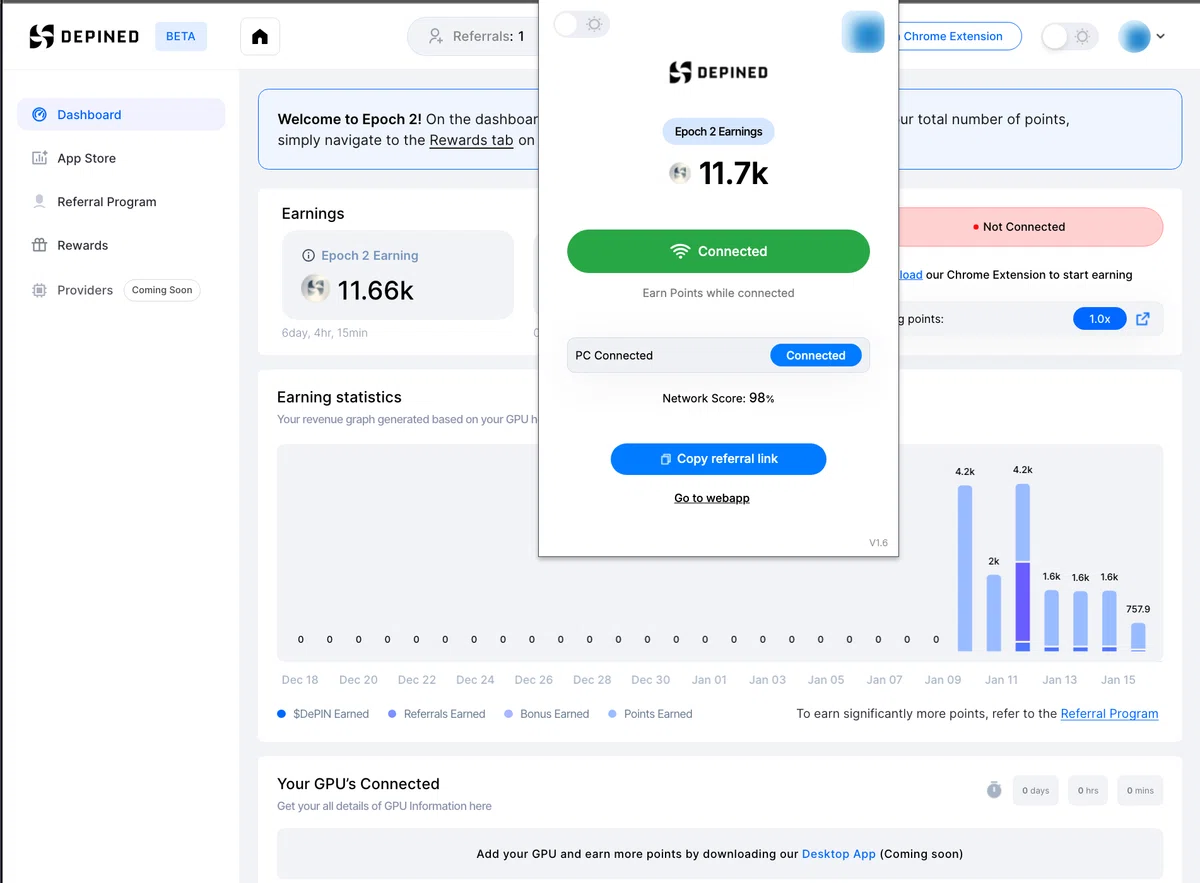Screen dimensions: 1200x883
Task: Click the BETA badge
Action: click(x=181, y=36)
